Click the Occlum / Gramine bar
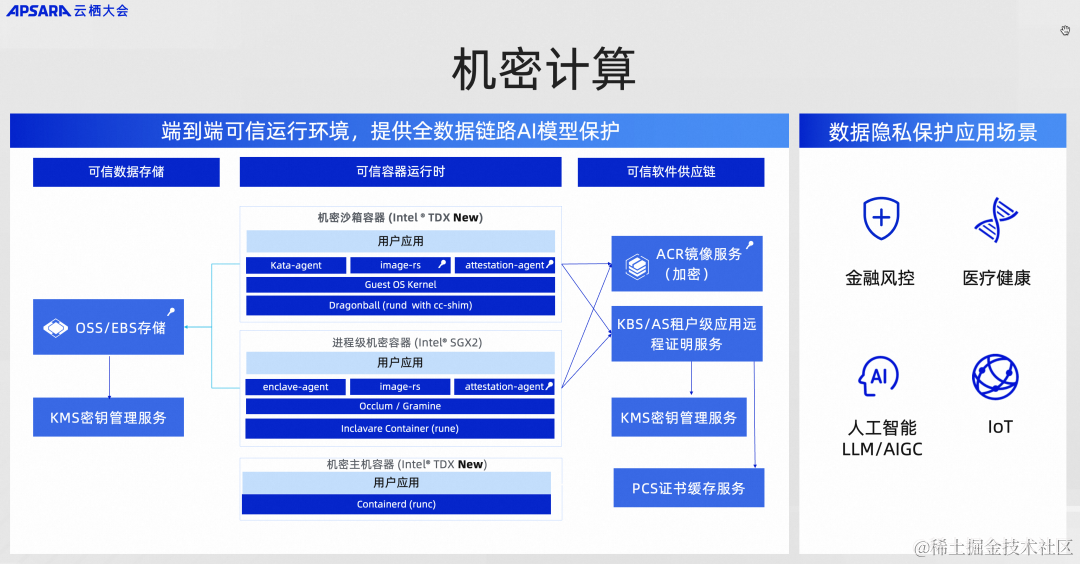This screenshot has height=564, width=1080. point(400,406)
